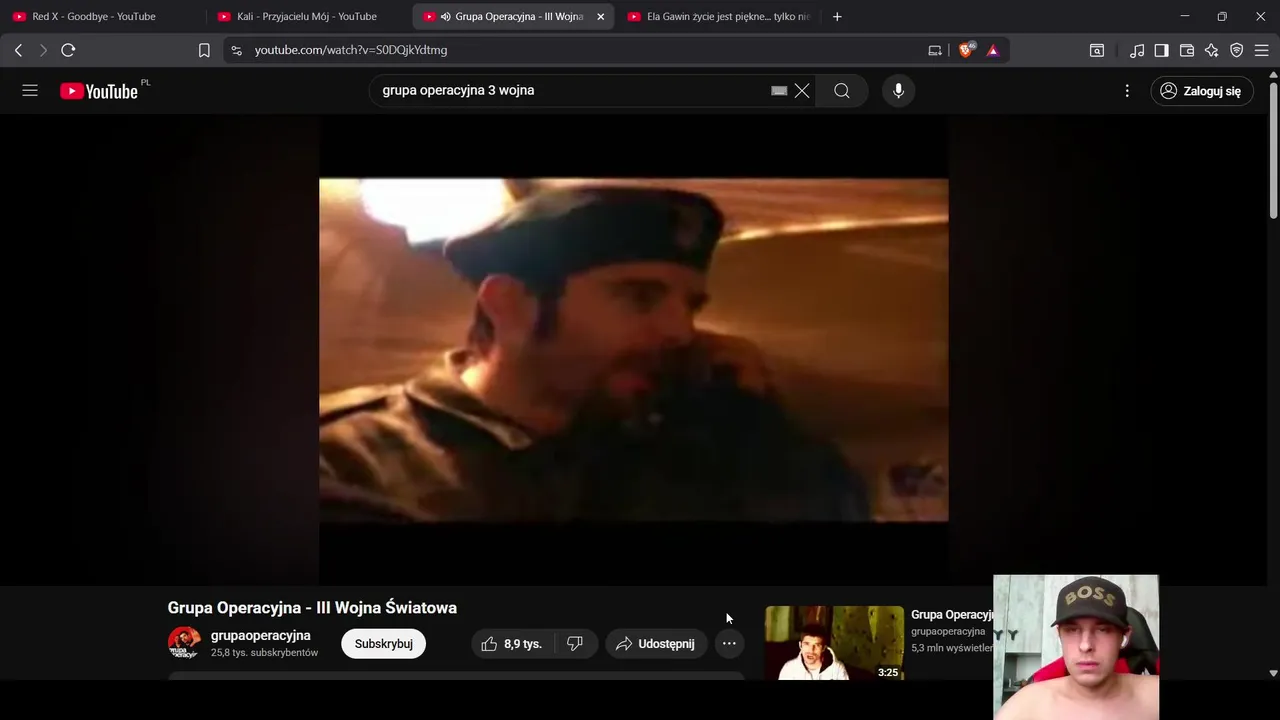Toggle the browser sidebar panel
This screenshot has width=1280, height=720.
click(x=1162, y=50)
